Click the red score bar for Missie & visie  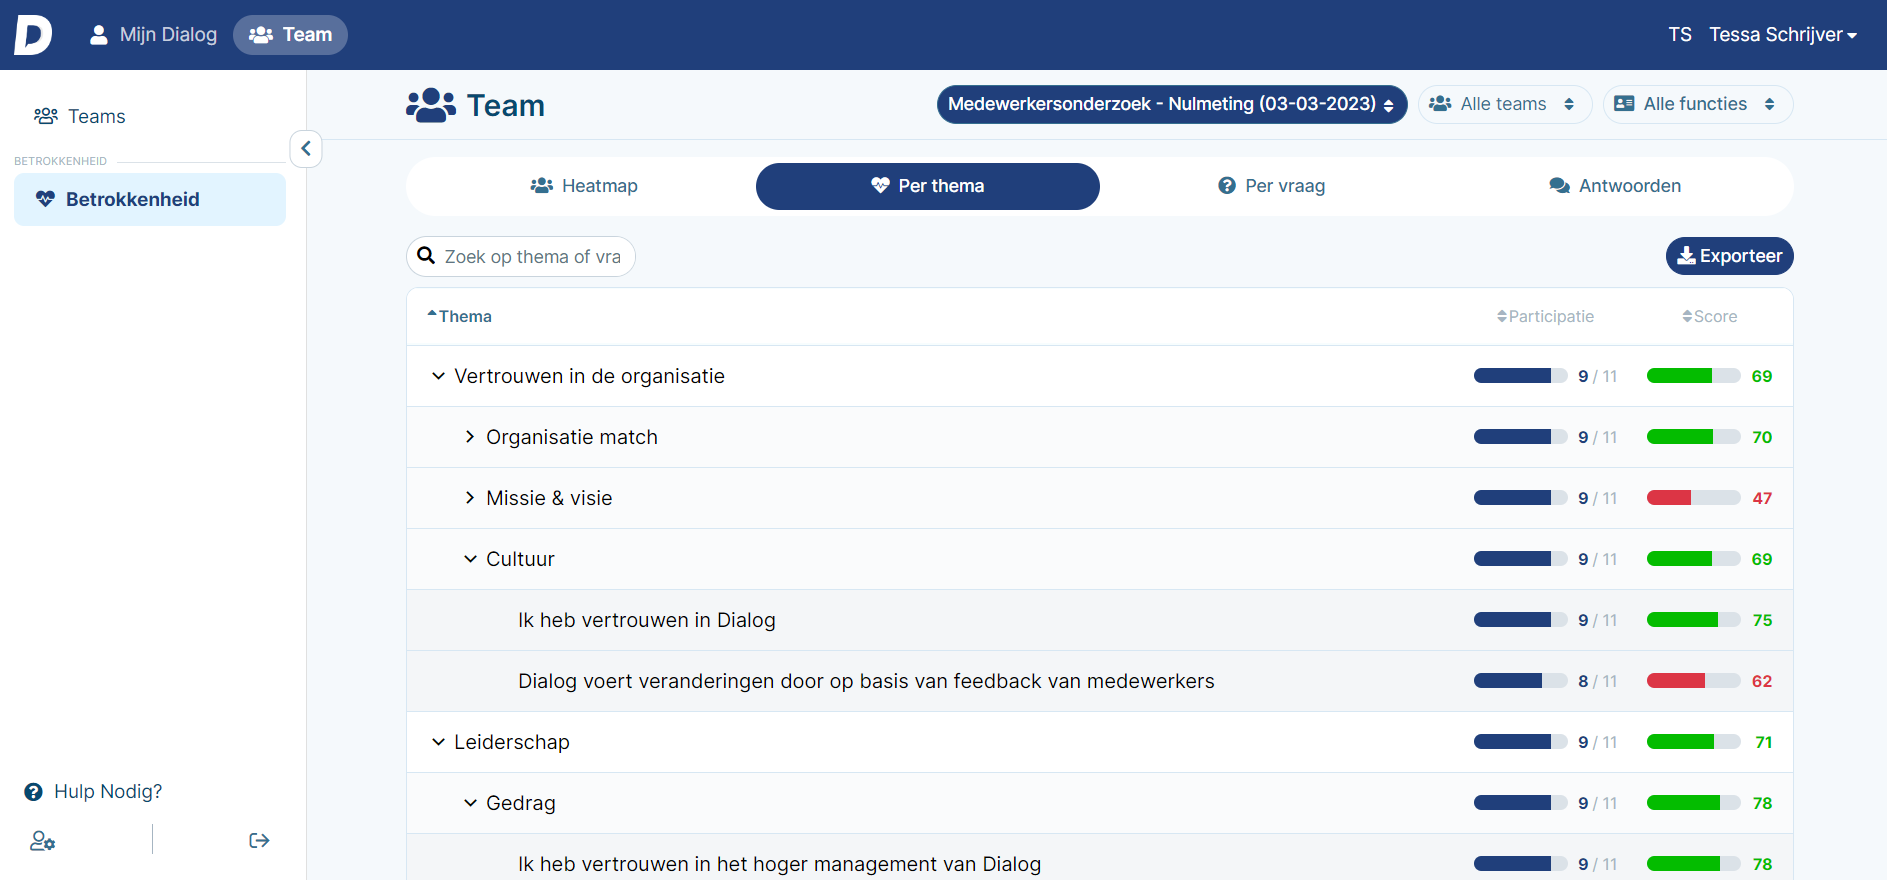[1694, 498]
